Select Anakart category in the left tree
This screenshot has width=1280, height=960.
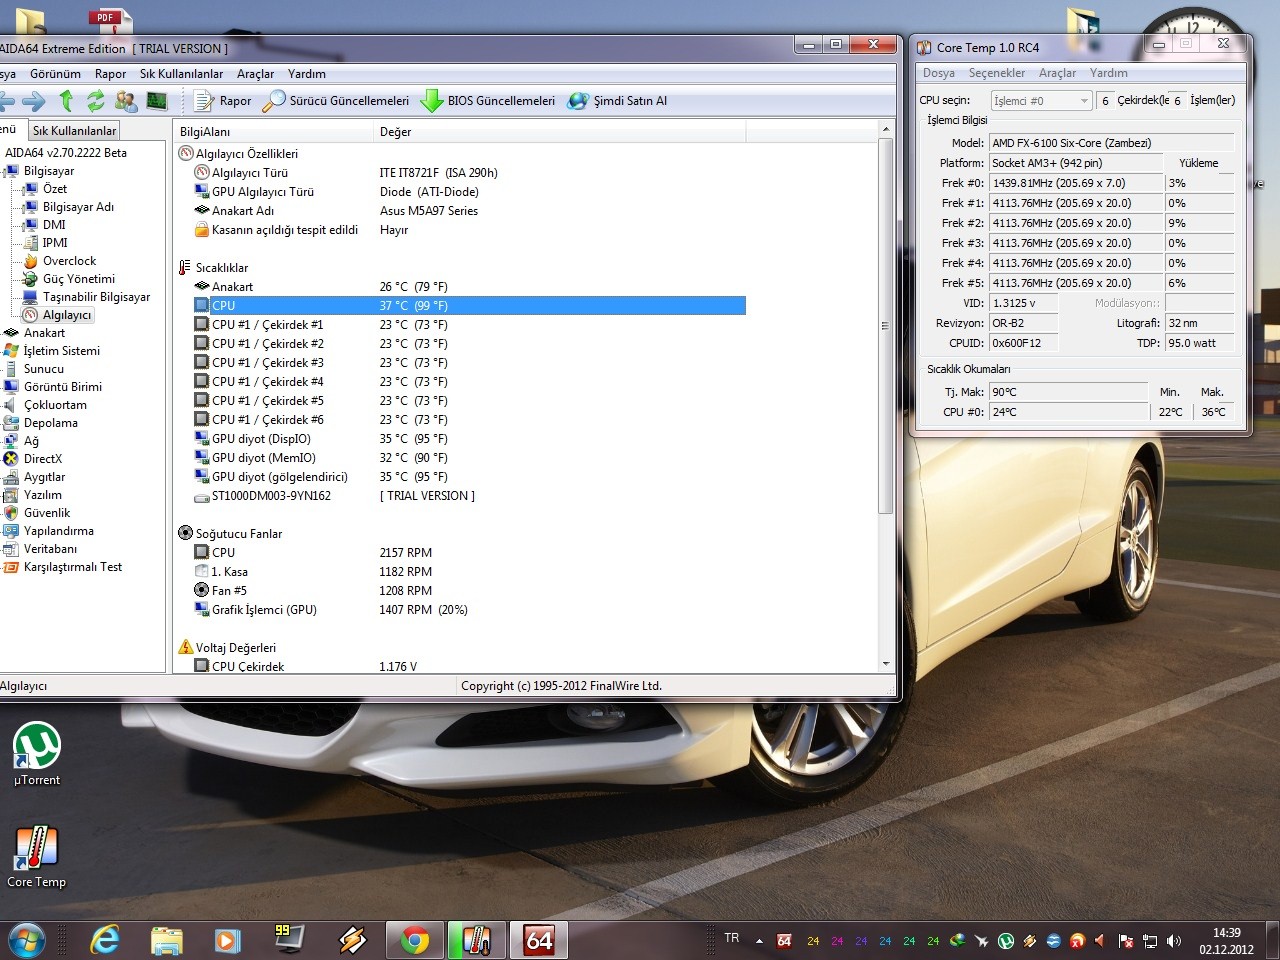point(44,333)
